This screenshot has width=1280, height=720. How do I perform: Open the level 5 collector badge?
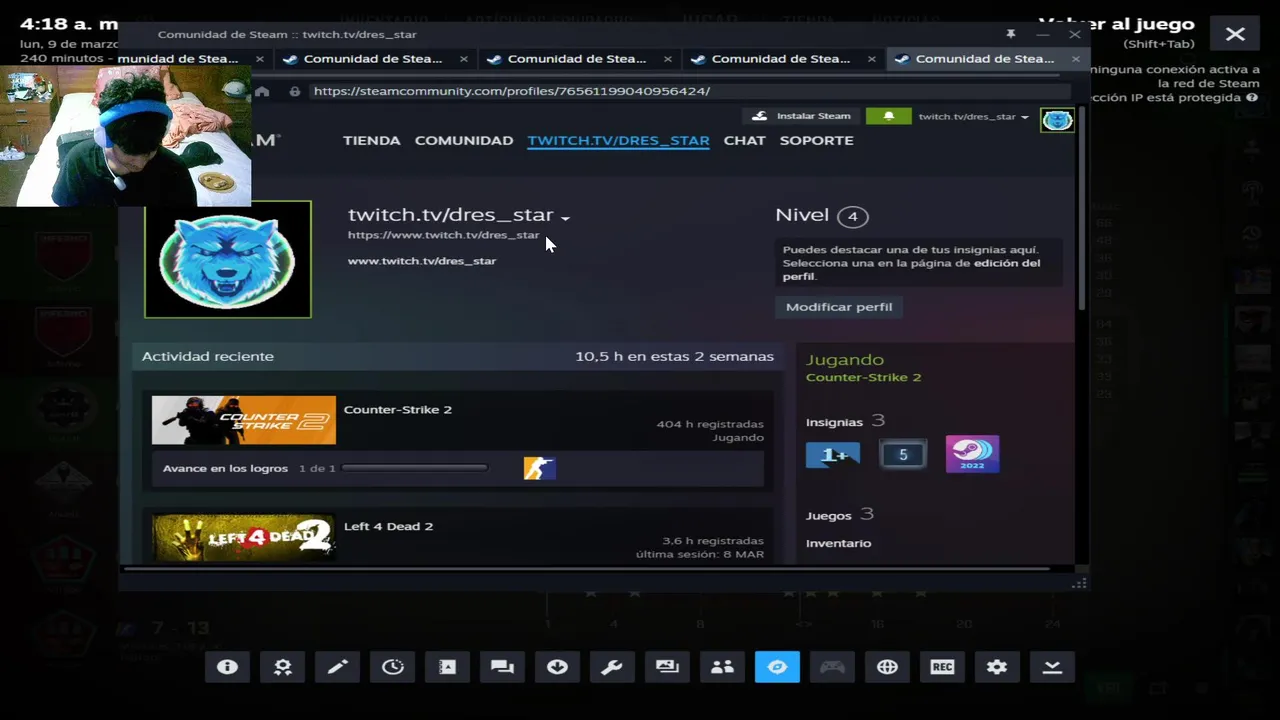pyautogui.click(x=903, y=455)
